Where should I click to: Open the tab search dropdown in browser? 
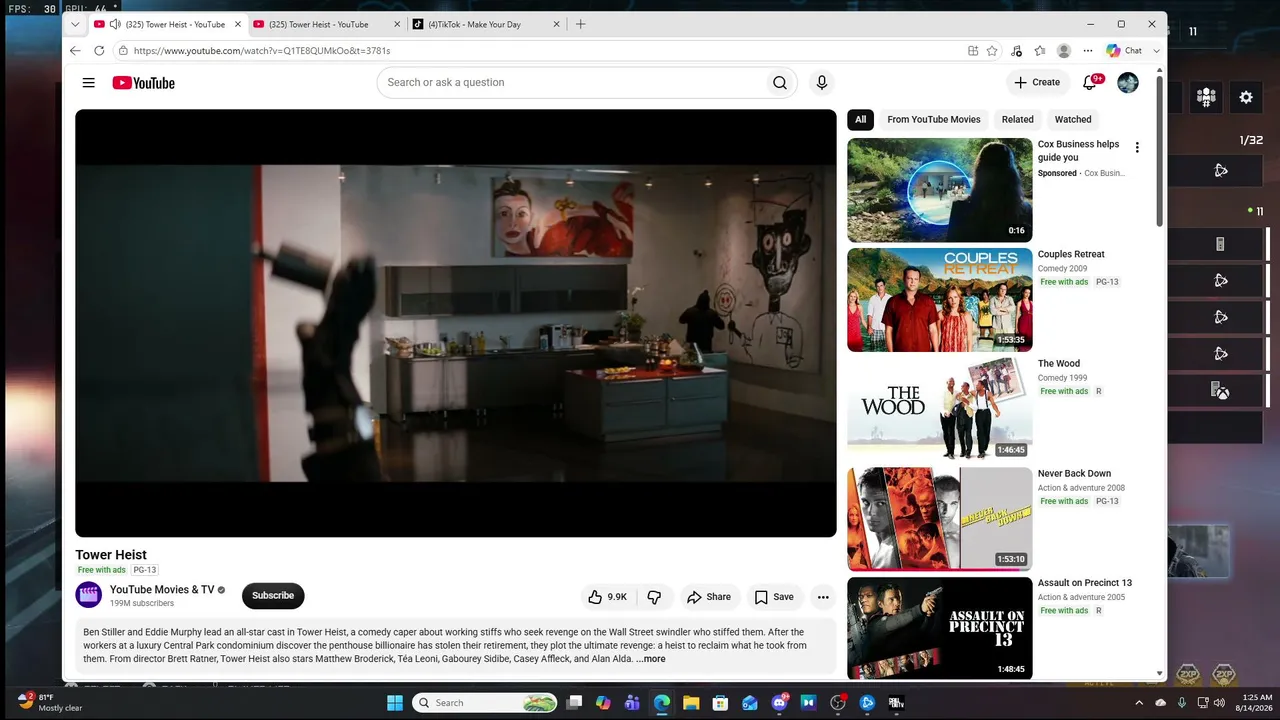pyautogui.click(x=75, y=24)
